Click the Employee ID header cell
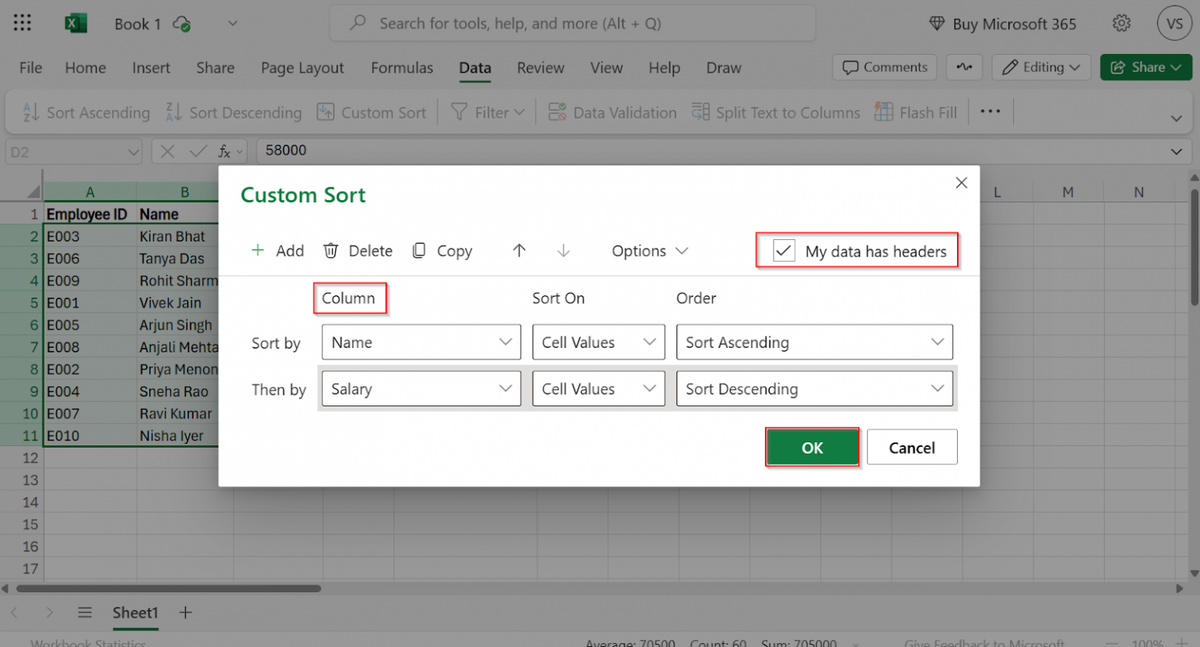Screen dimensions: 1200x647 click(90, 214)
